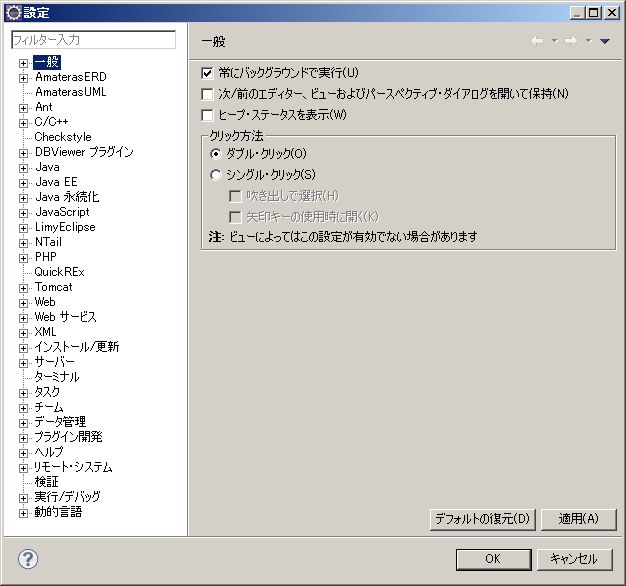Select ダブル・クリック radio button
The height and width of the screenshot is (586, 626).
point(216,154)
